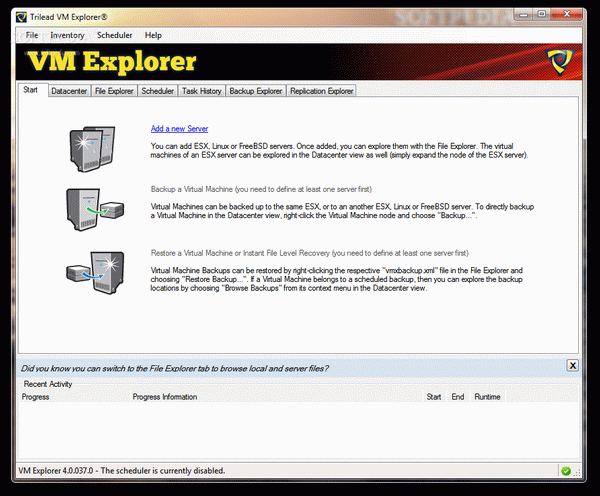The width and height of the screenshot is (600, 496).
Task: Click the Runtime column header
Action: [487, 397]
